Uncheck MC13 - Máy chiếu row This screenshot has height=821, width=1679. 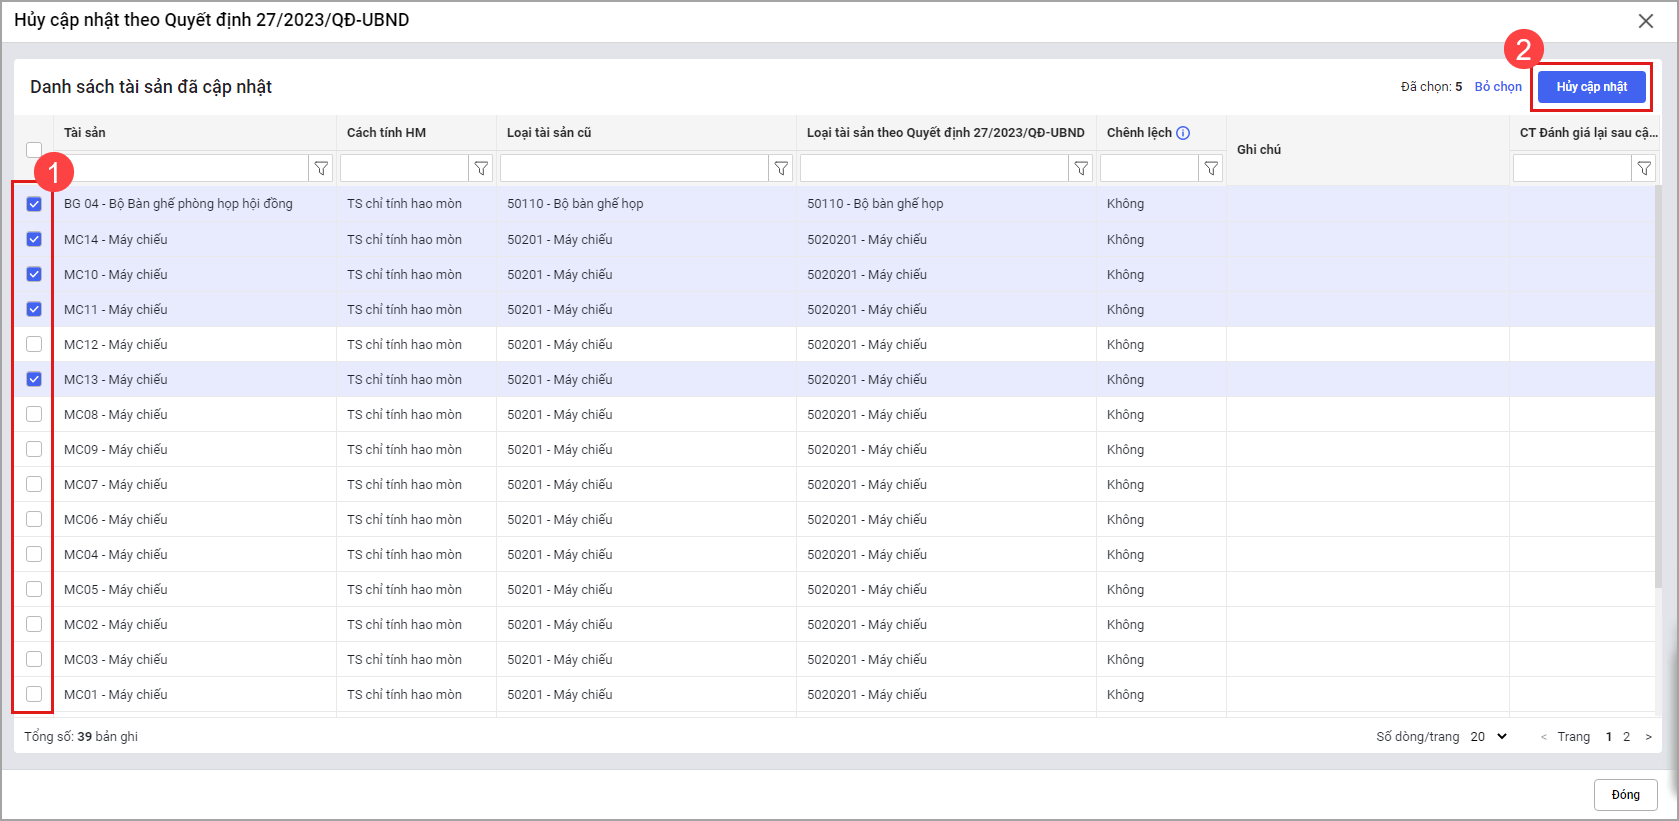click(x=34, y=379)
